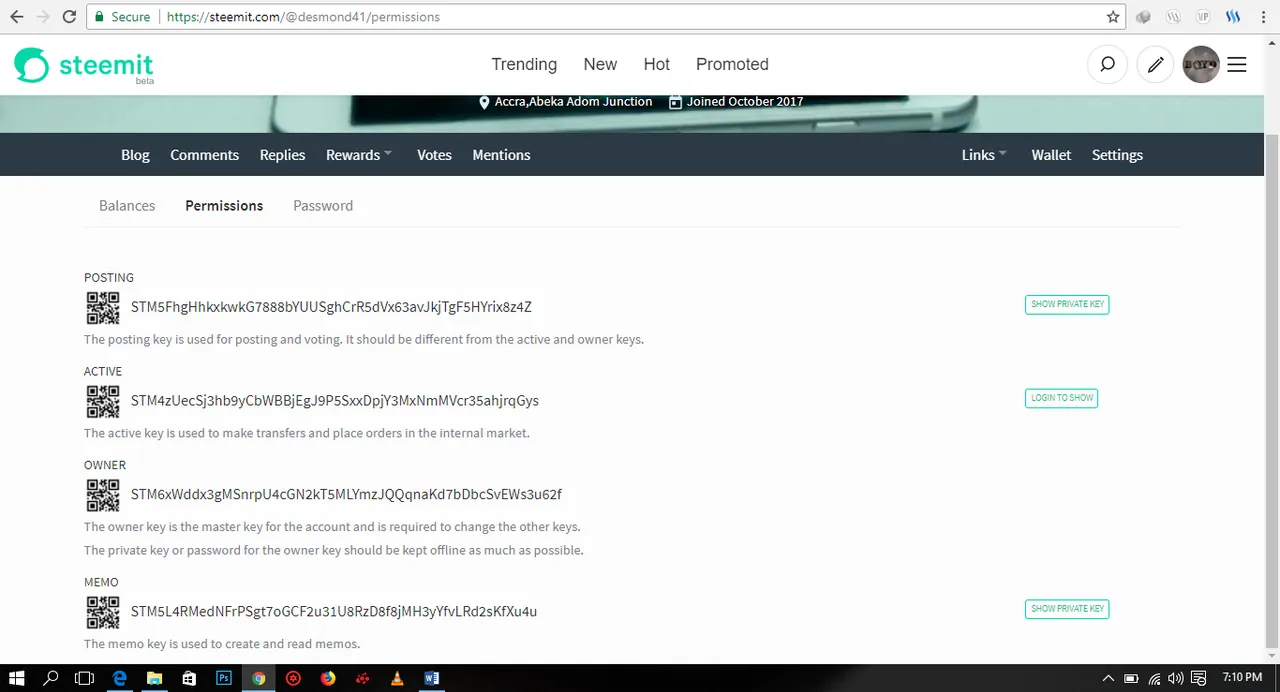Open Microsoft Word from the taskbar

[432, 678]
